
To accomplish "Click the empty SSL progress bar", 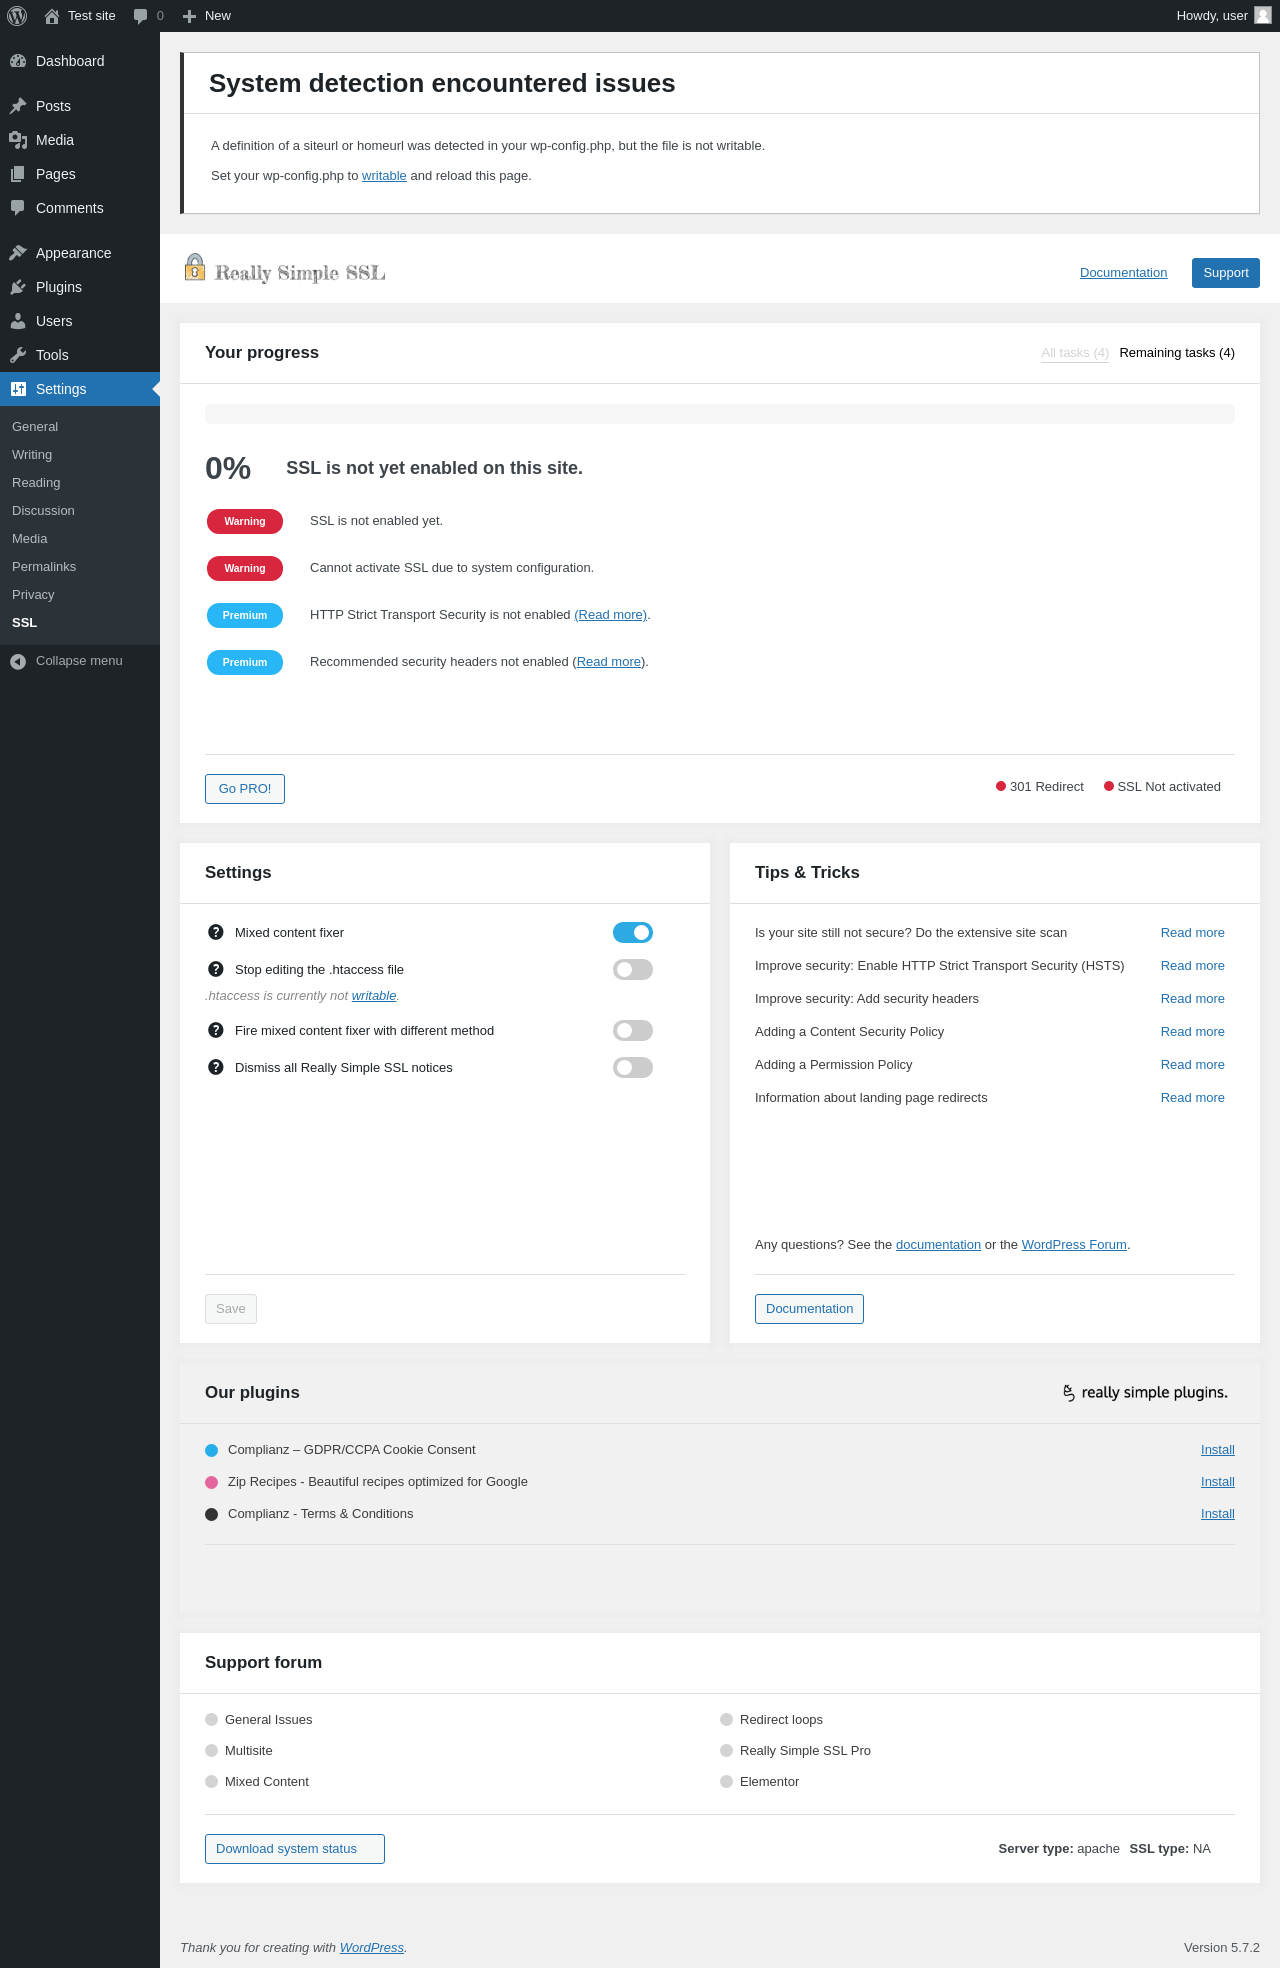I will [719, 414].
